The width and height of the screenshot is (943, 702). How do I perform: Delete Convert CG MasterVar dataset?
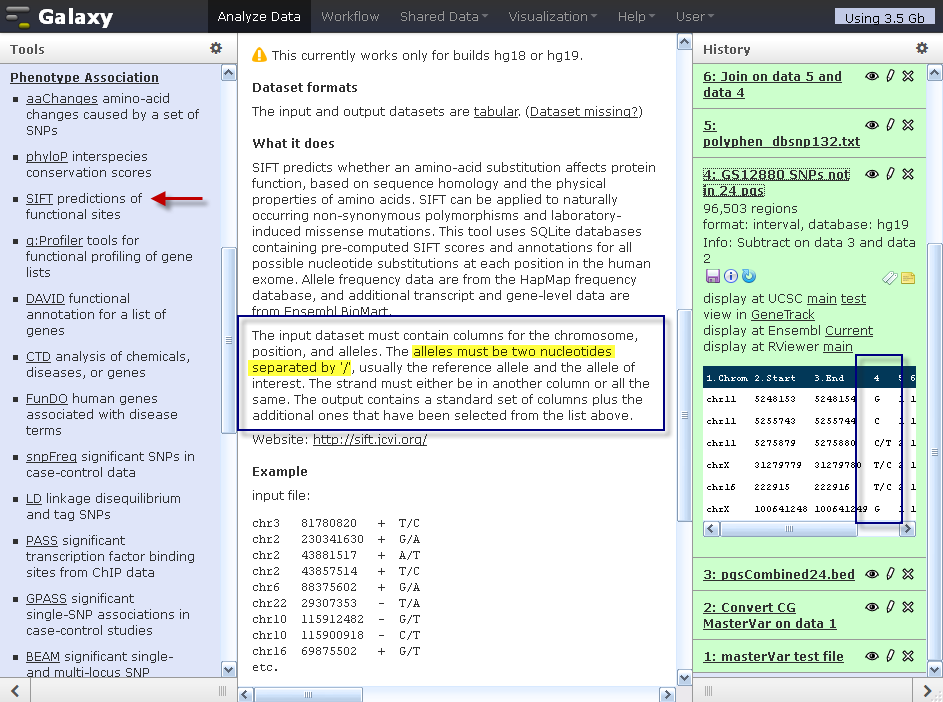908,607
